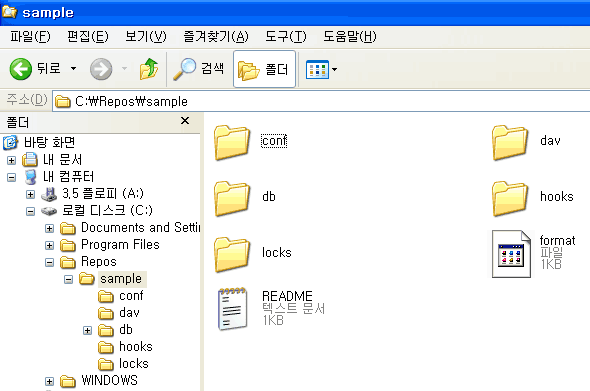Click the conf folder name label in file pane
The width and height of the screenshot is (590, 391).
[274, 141]
